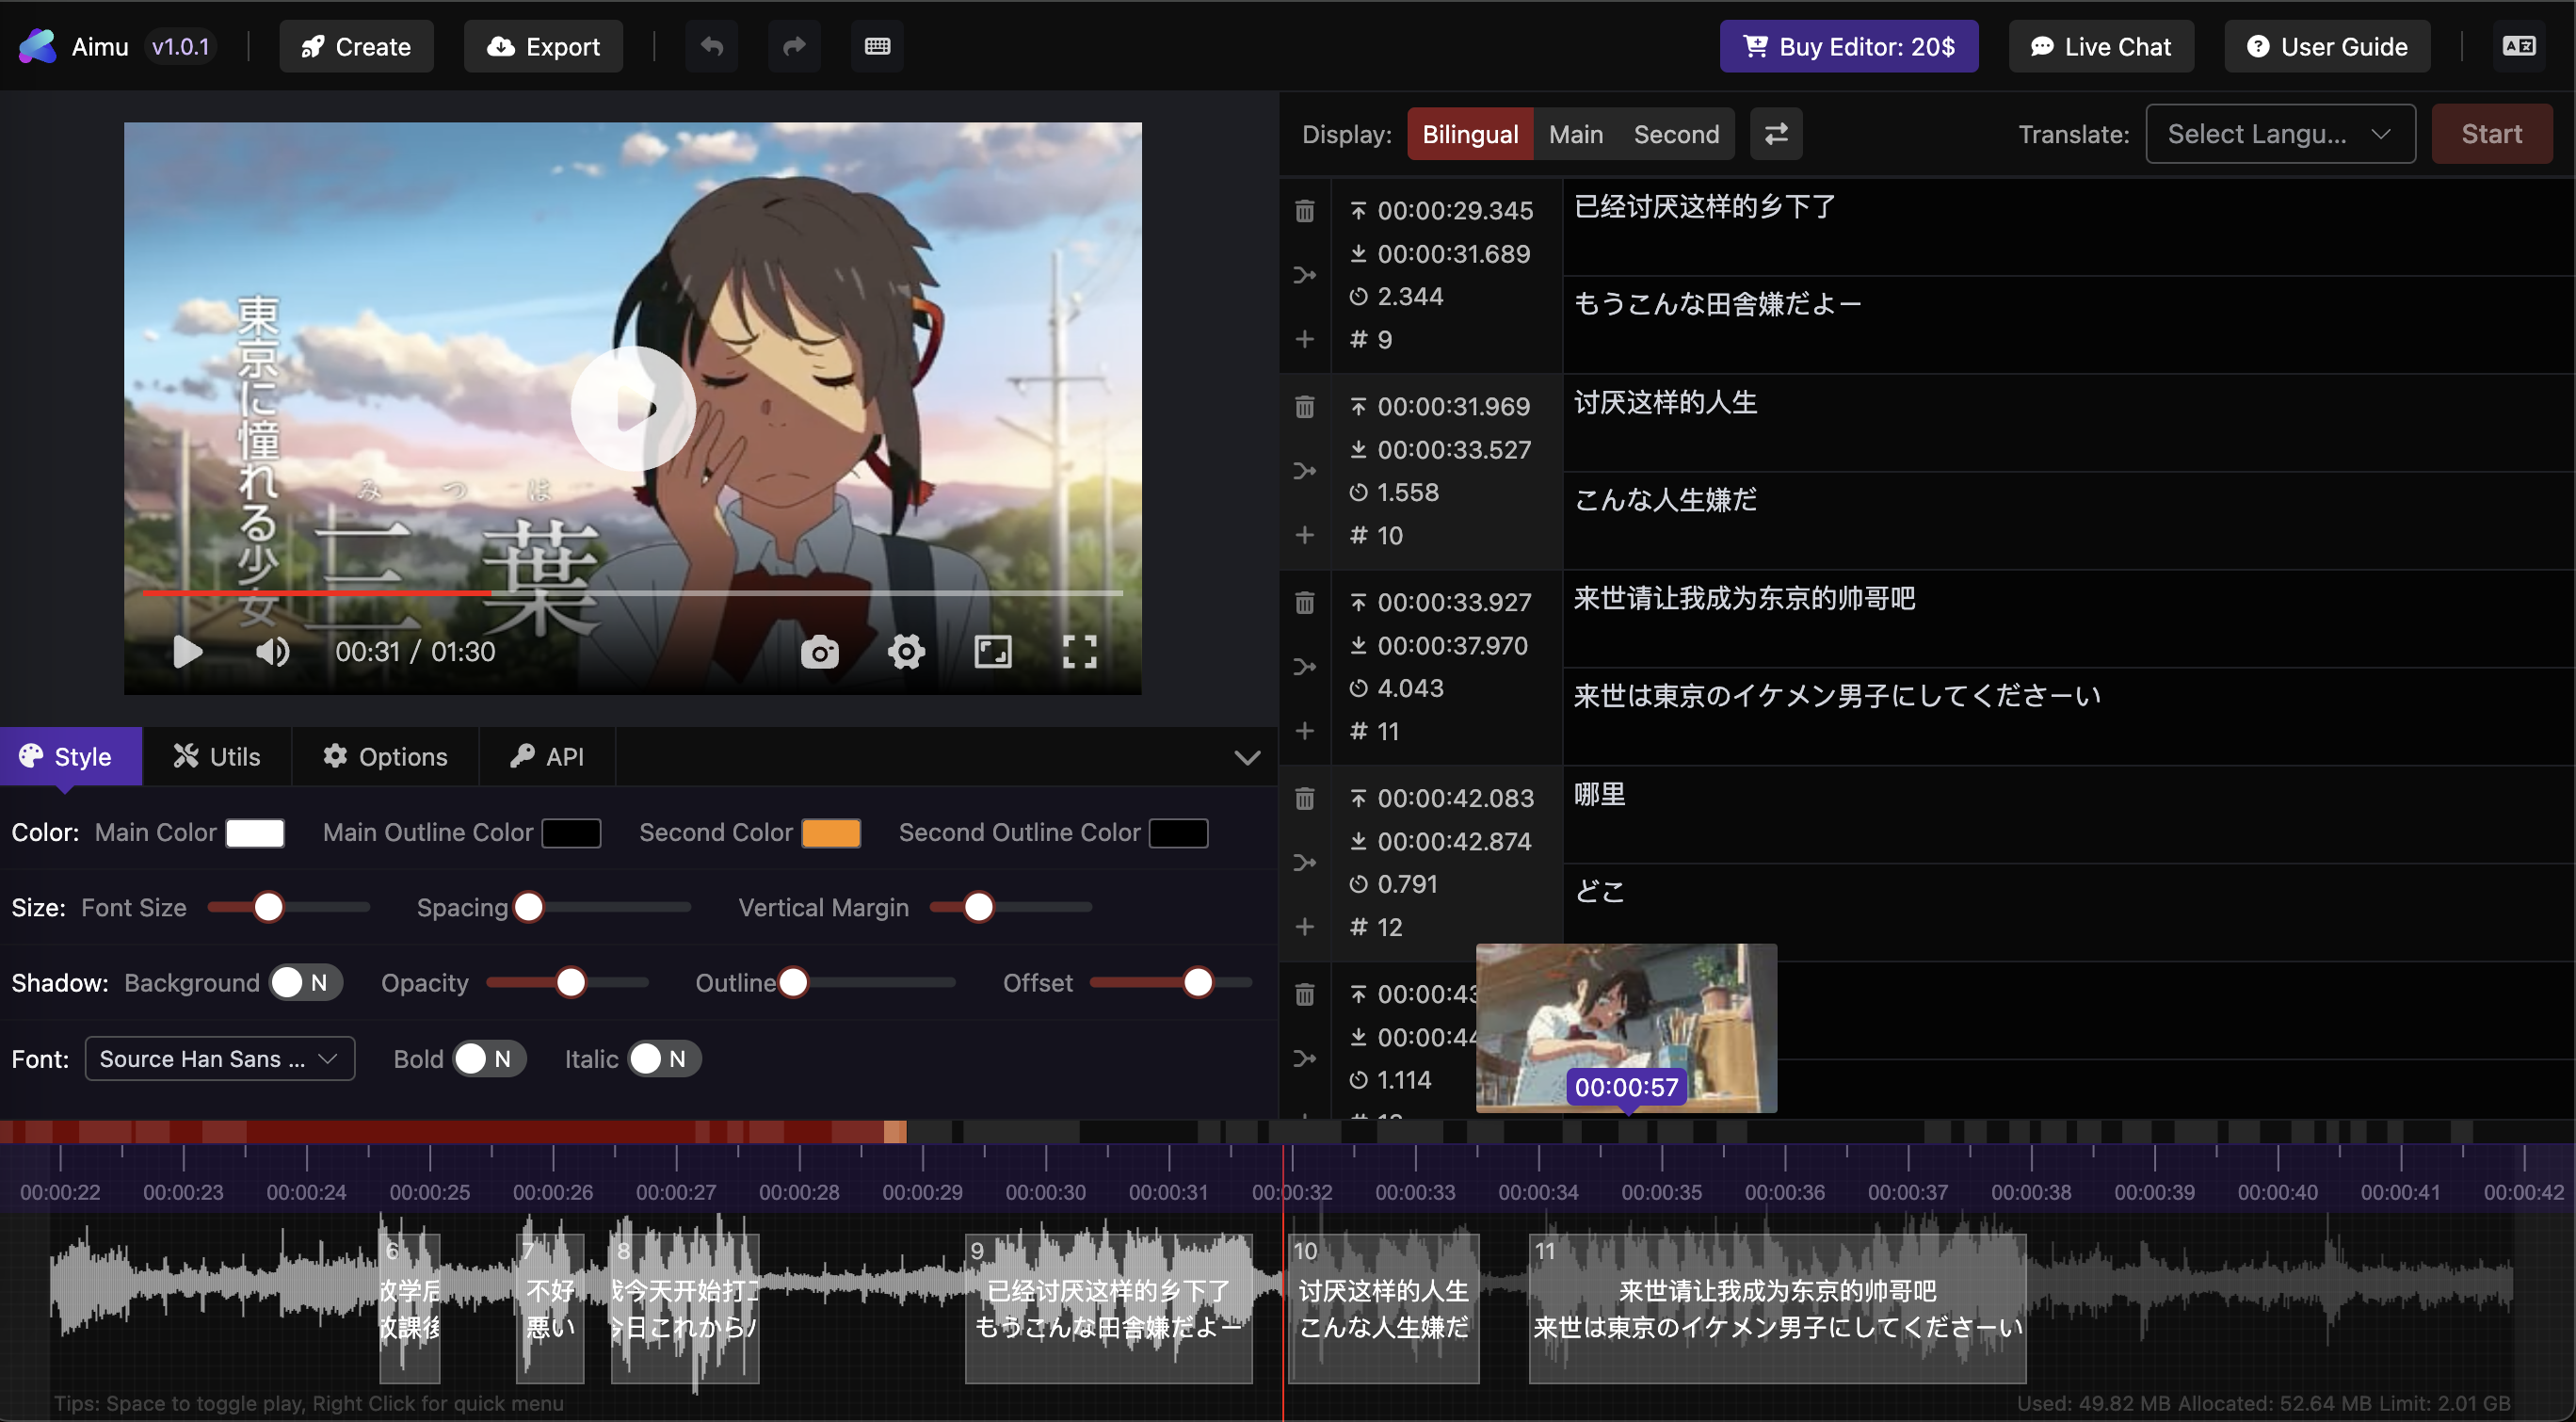
Task: Click the large center play button
Action: pyautogui.click(x=633, y=408)
